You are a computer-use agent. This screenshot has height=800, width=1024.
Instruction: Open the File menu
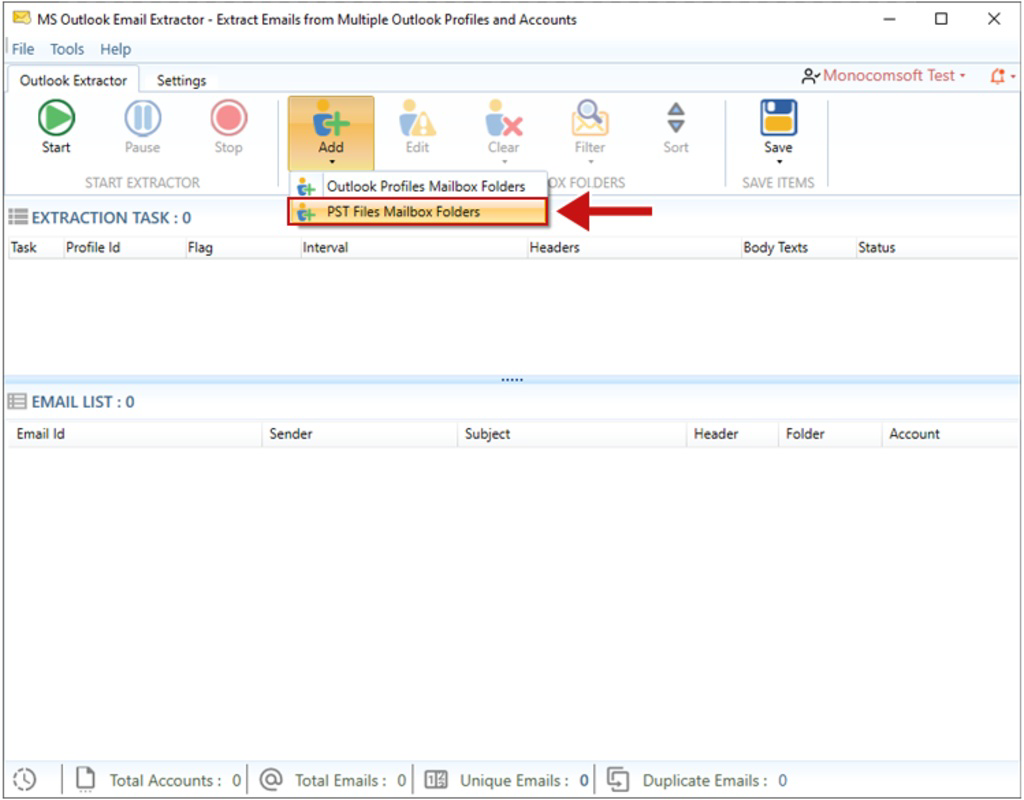(23, 49)
